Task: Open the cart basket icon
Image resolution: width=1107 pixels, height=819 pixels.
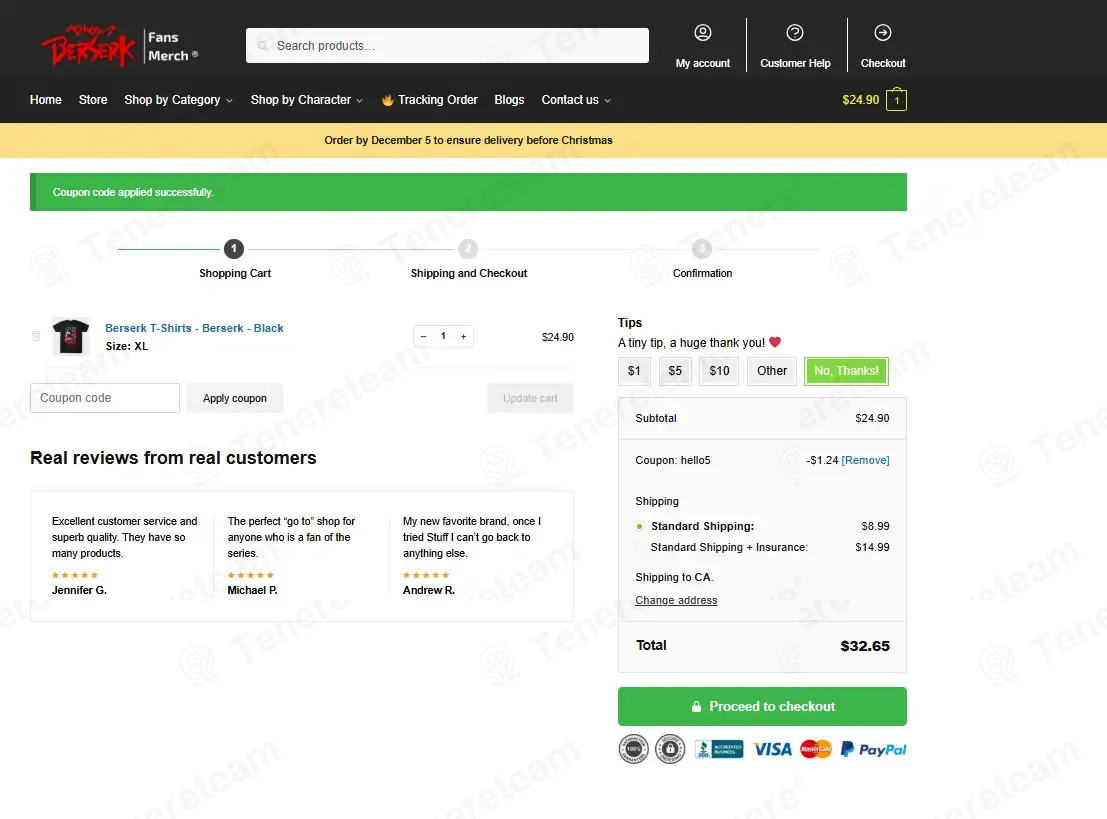Action: click(897, 100)
